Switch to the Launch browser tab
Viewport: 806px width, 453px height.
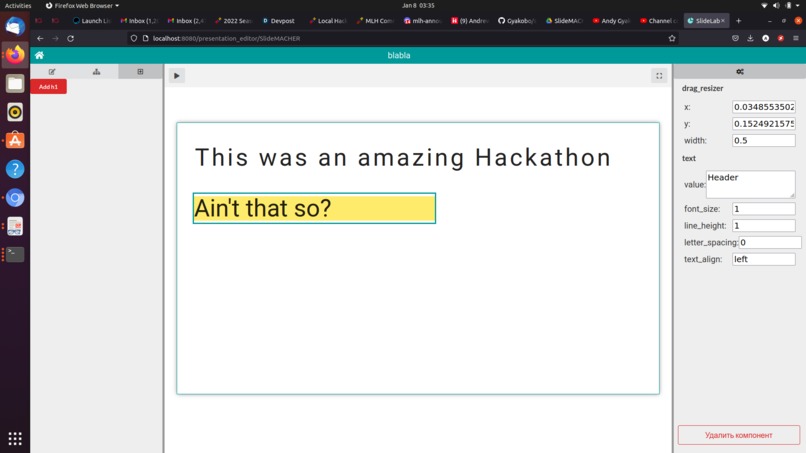point(91,21)
